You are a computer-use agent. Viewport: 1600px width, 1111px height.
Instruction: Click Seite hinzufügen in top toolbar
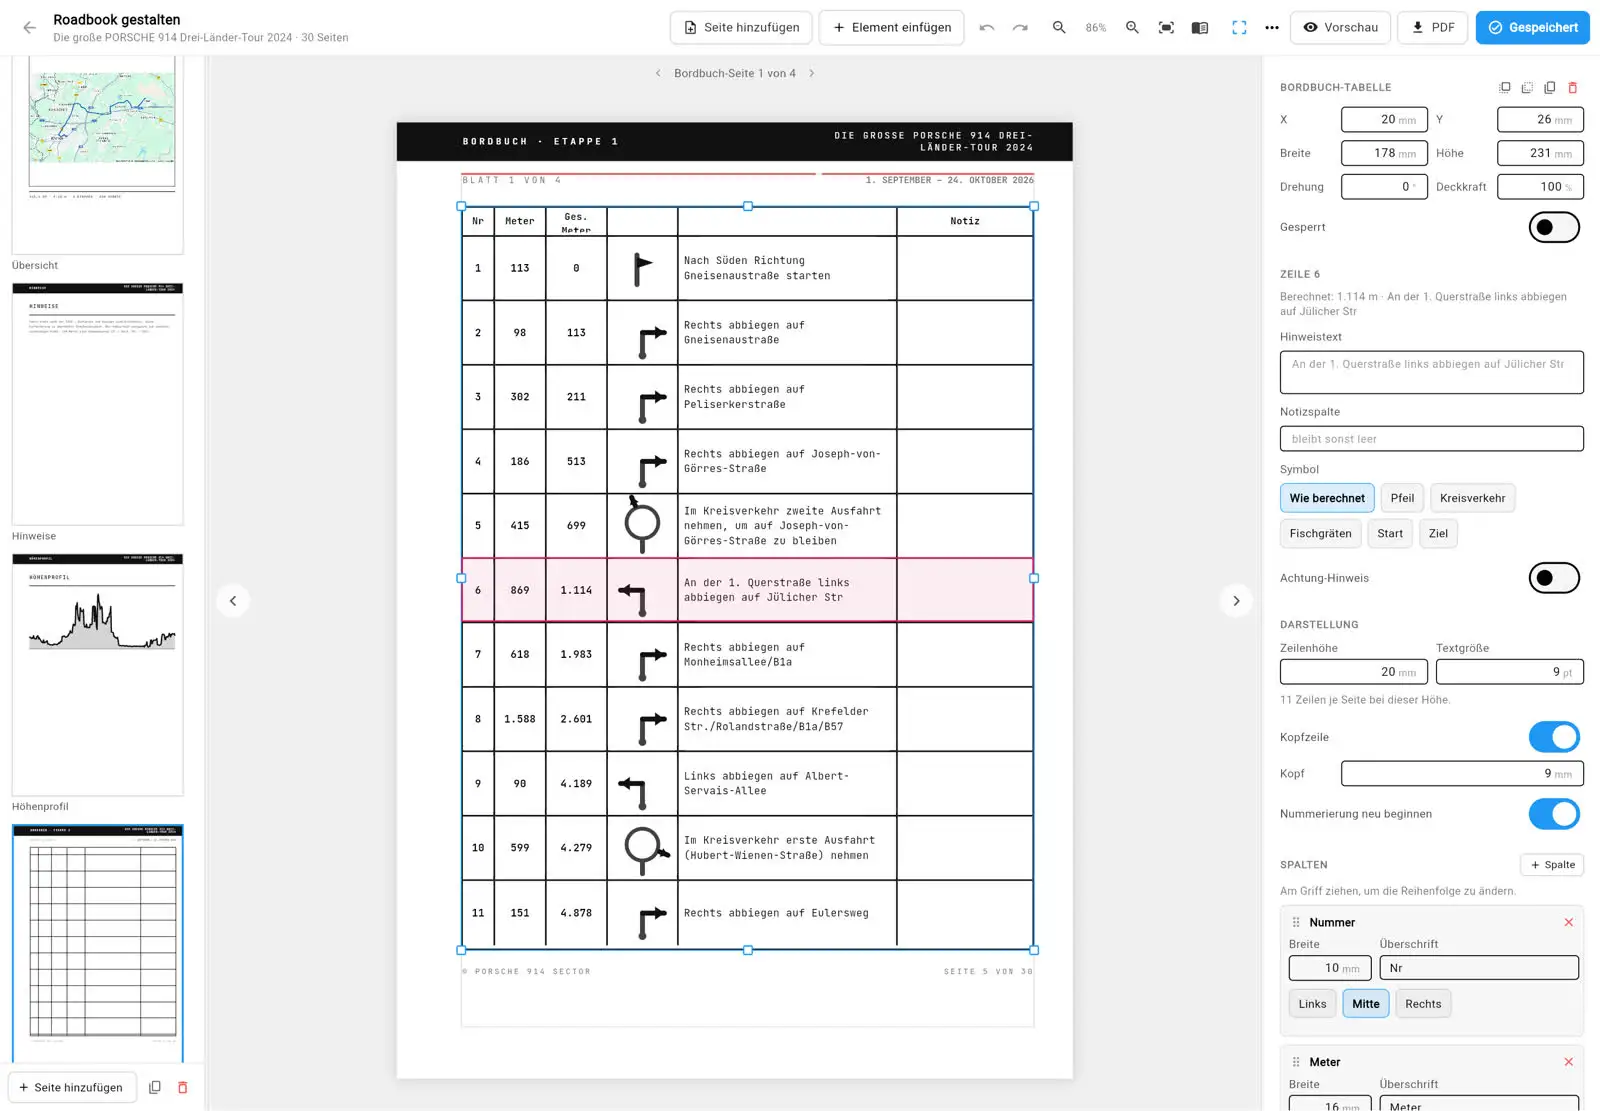click(741, 28)
